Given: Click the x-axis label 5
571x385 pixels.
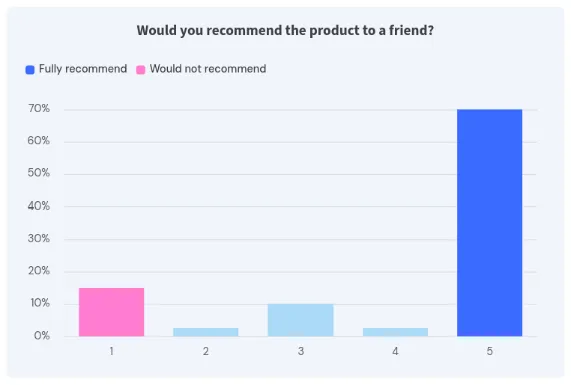Looking at the screenshot, I should 490,351.
